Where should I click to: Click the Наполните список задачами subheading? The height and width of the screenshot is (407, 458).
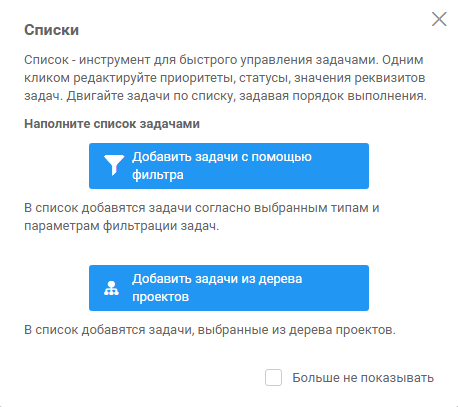(112, 124)
